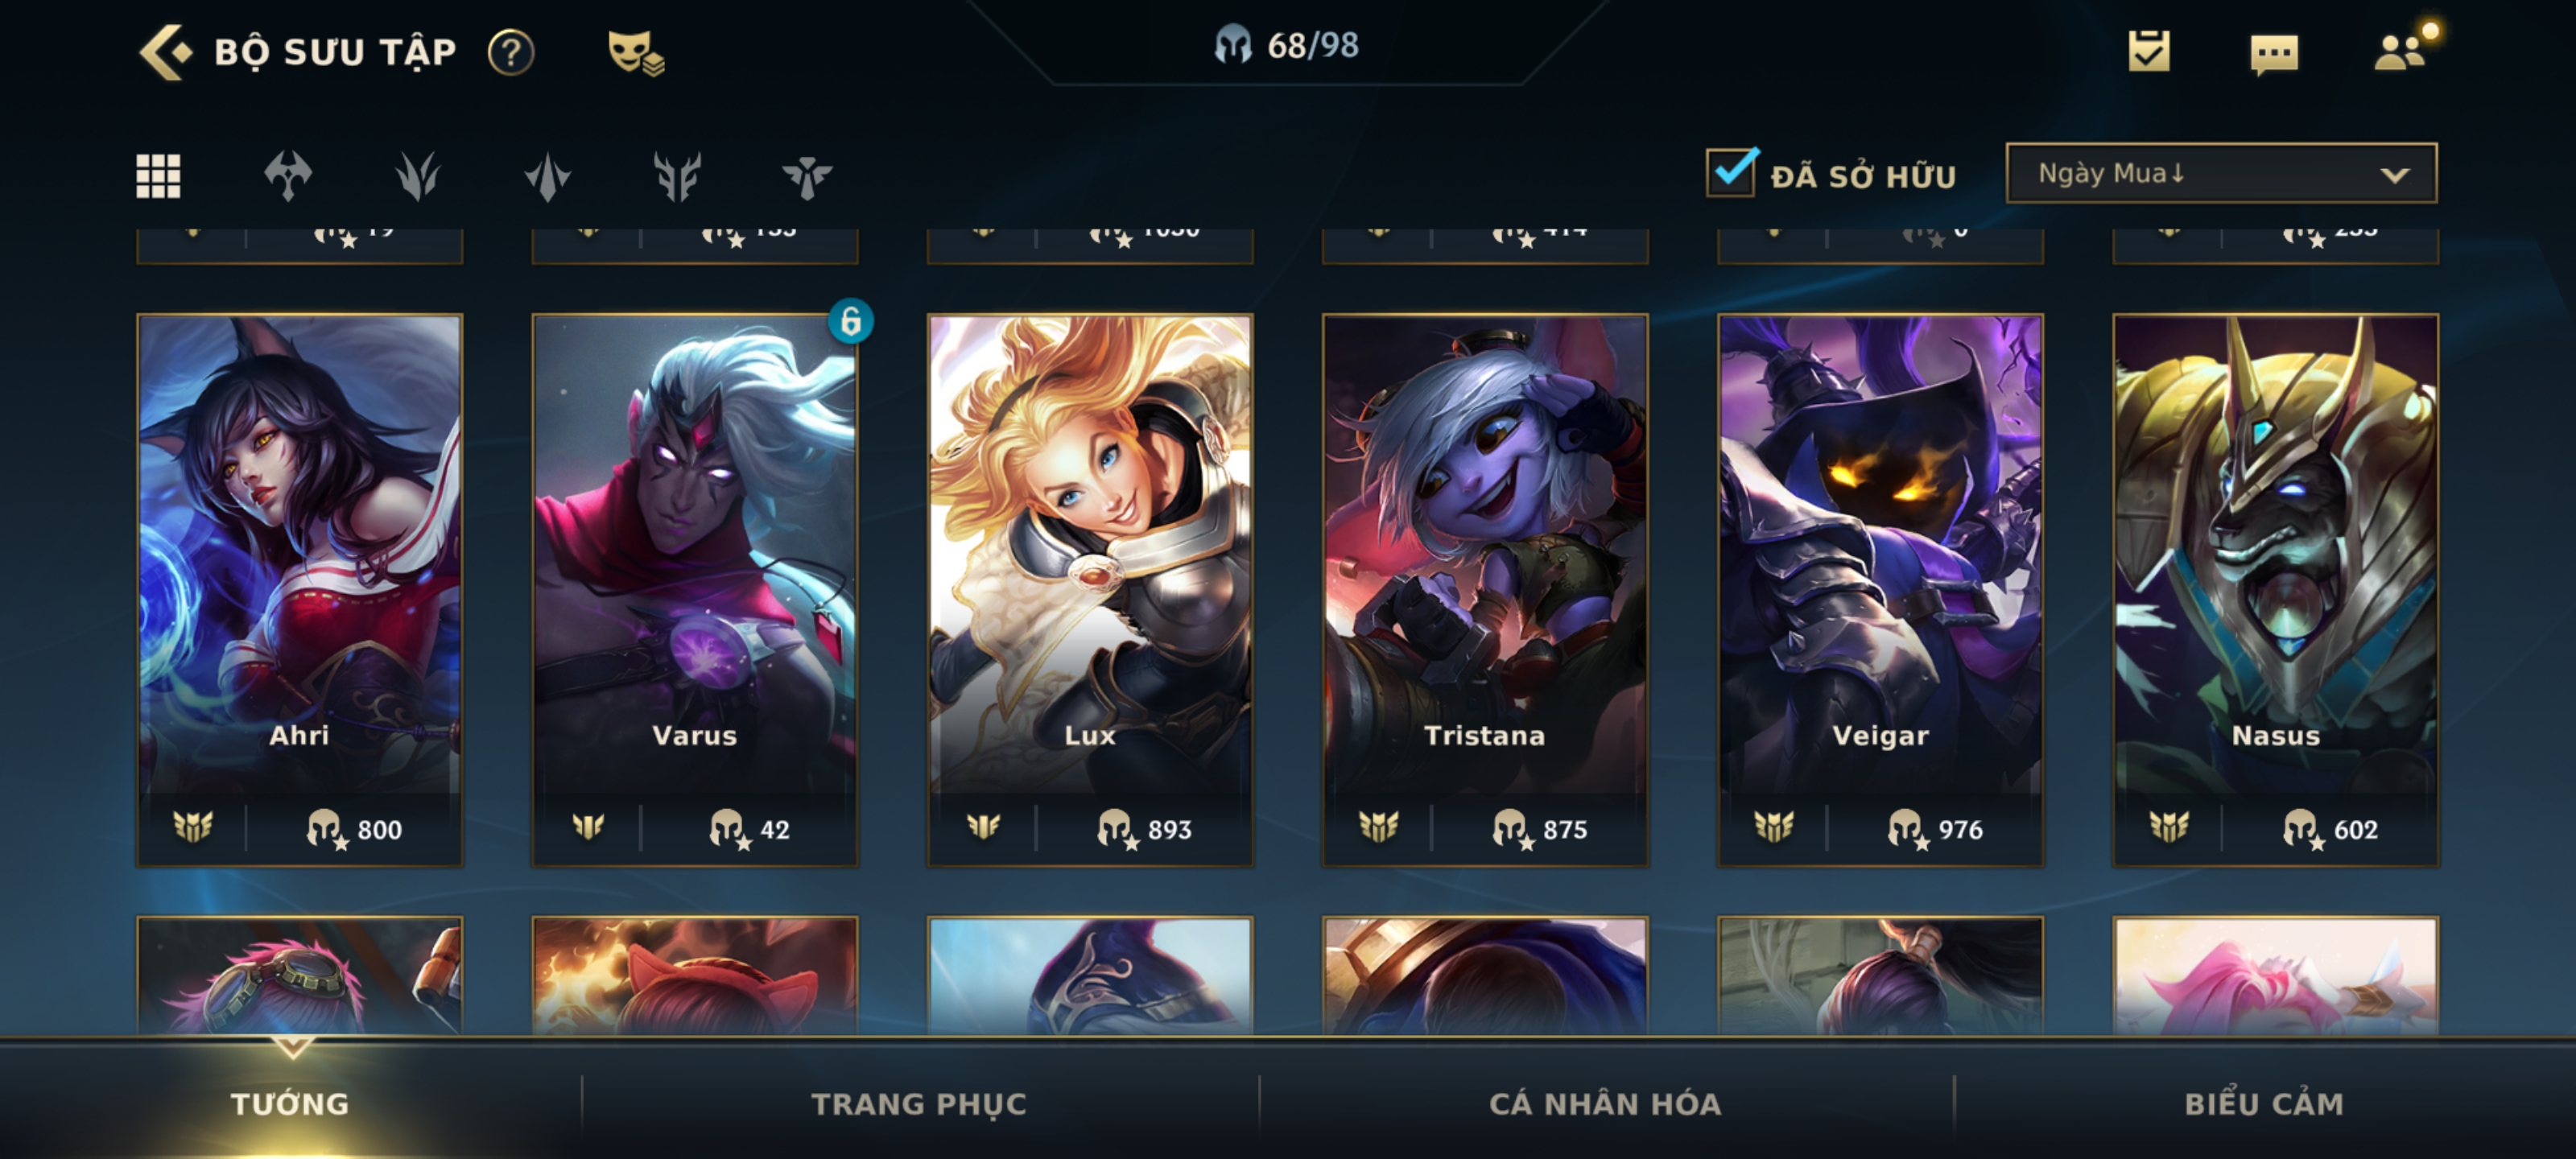2576x1159 pixels.
Task: Select the TƯỚNG tab
Action: [290, 1104]
